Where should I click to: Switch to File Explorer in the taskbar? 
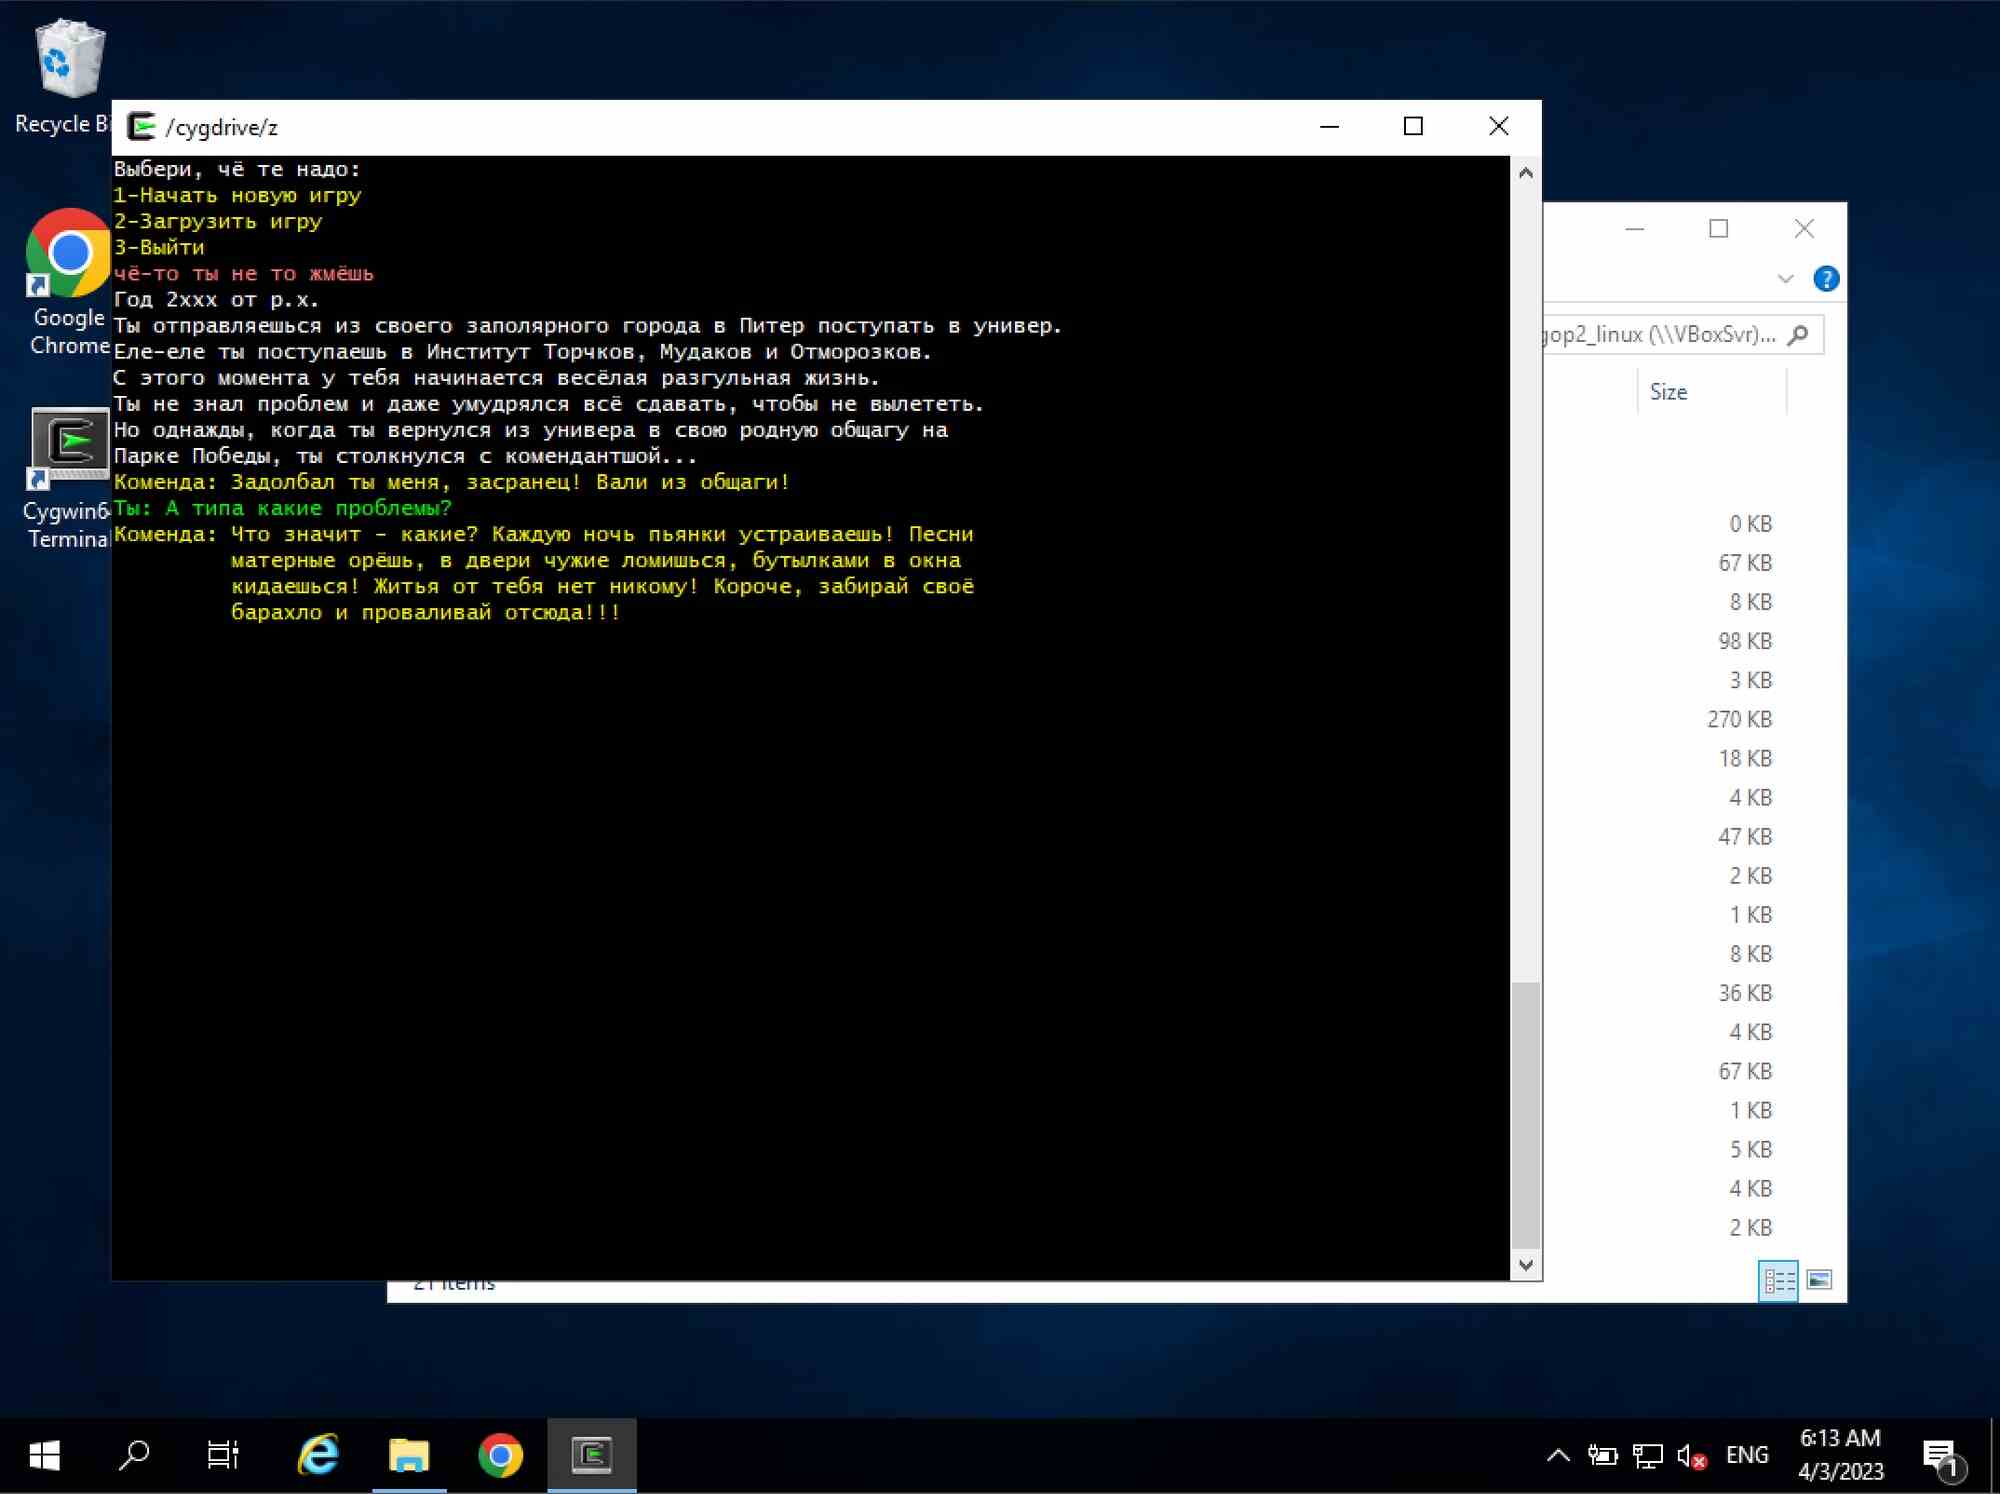coord(409,1455)
